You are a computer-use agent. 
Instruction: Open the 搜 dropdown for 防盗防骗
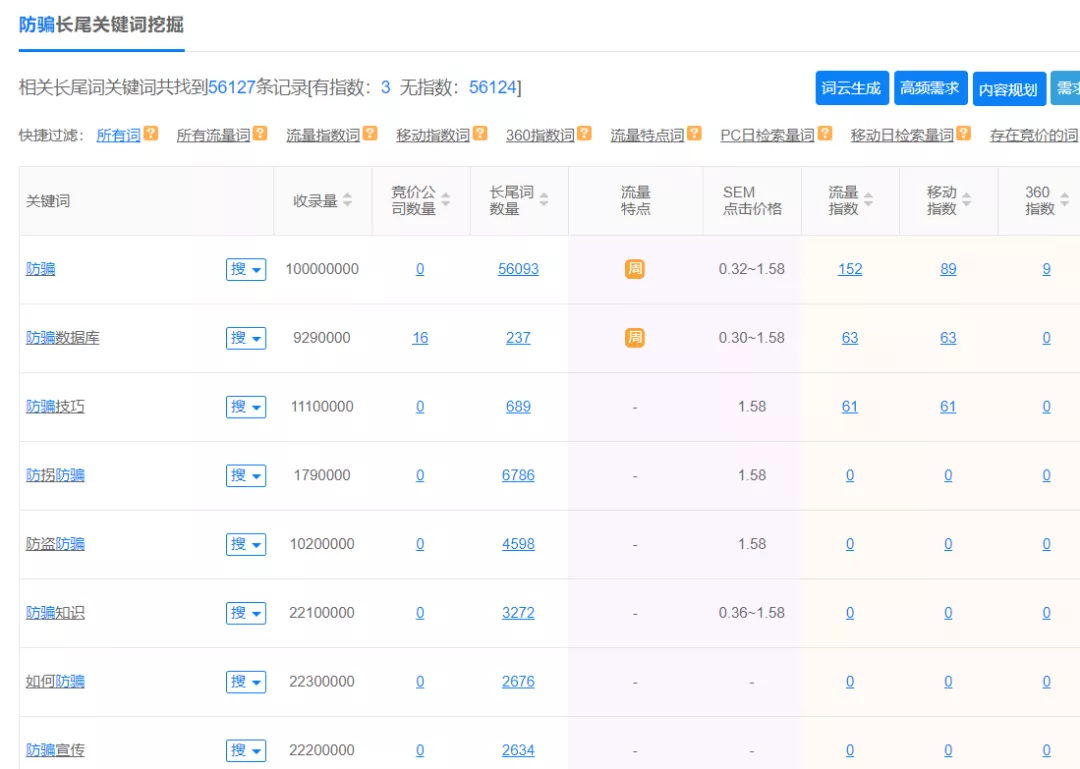pos(246,544)
